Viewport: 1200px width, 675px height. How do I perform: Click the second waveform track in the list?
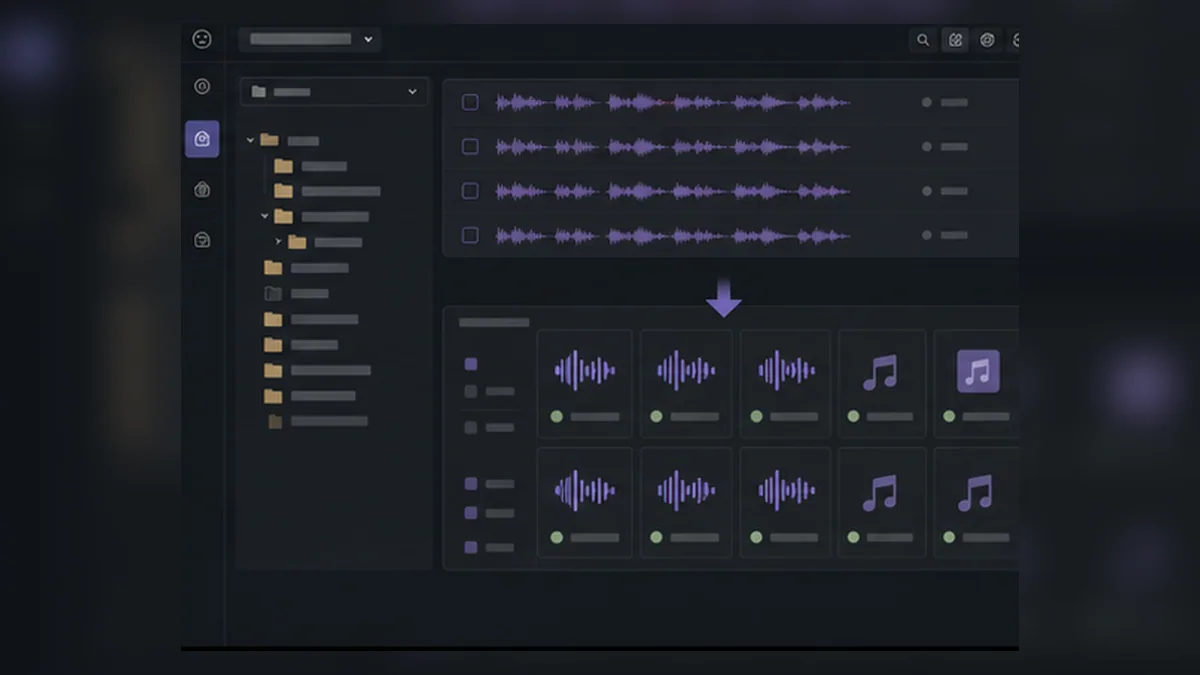pyautogui.click(x=673, y=146)
